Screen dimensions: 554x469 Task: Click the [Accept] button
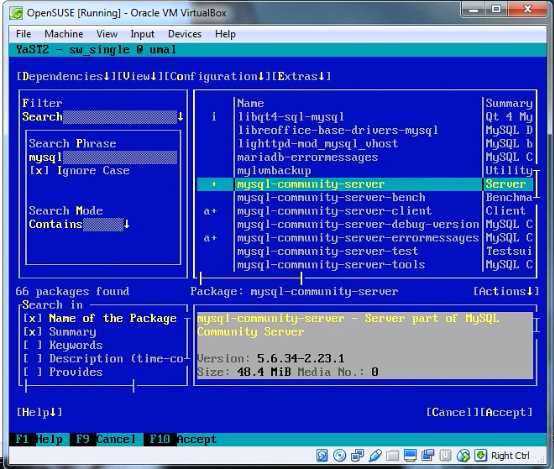[x=506, y=412]
